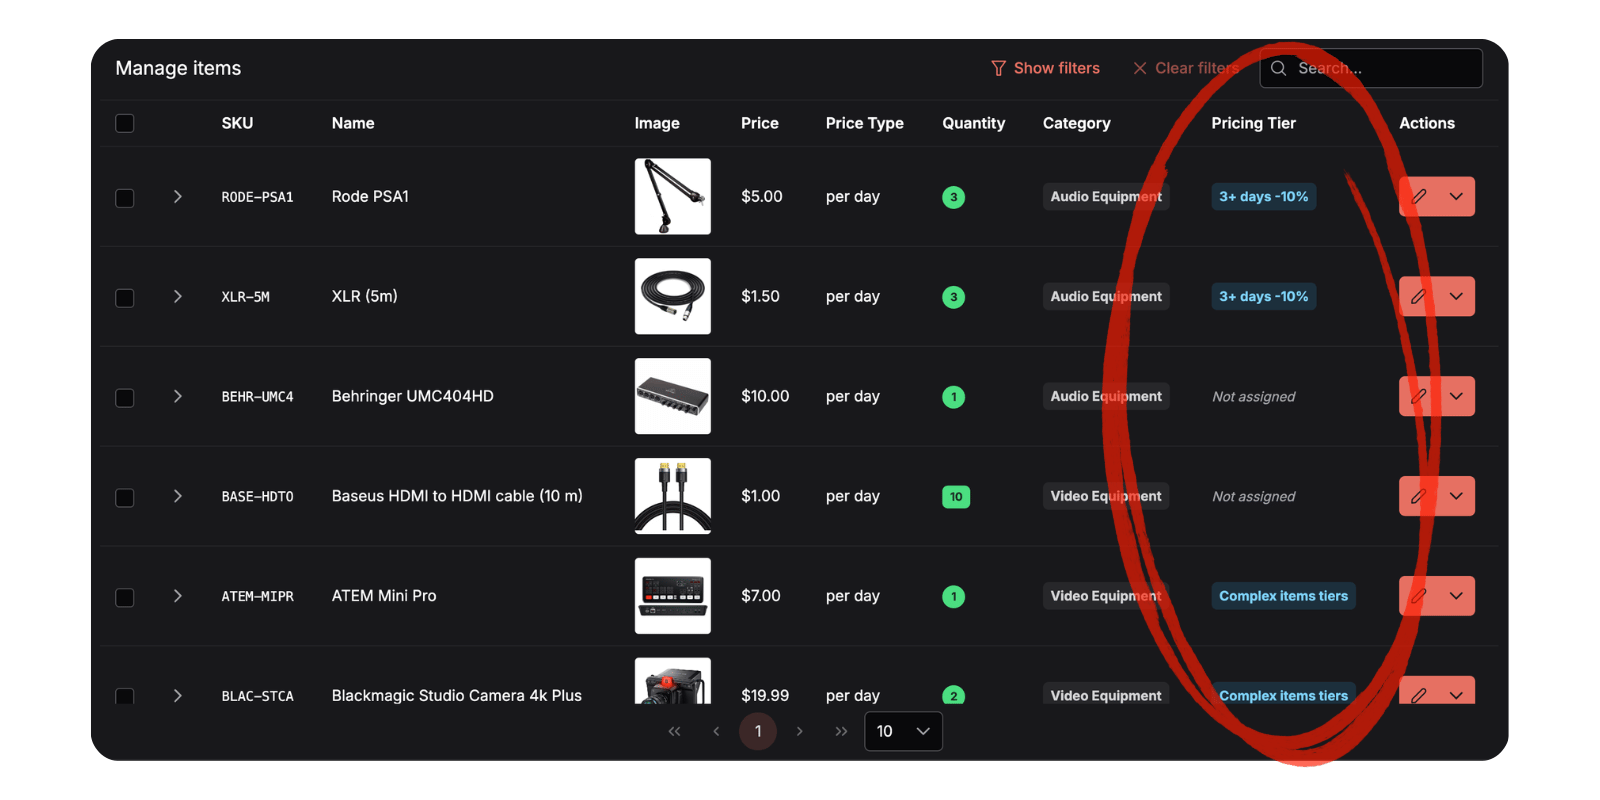
Task: Check the XLR (5m) row checkbox
Action: point(125,298)
